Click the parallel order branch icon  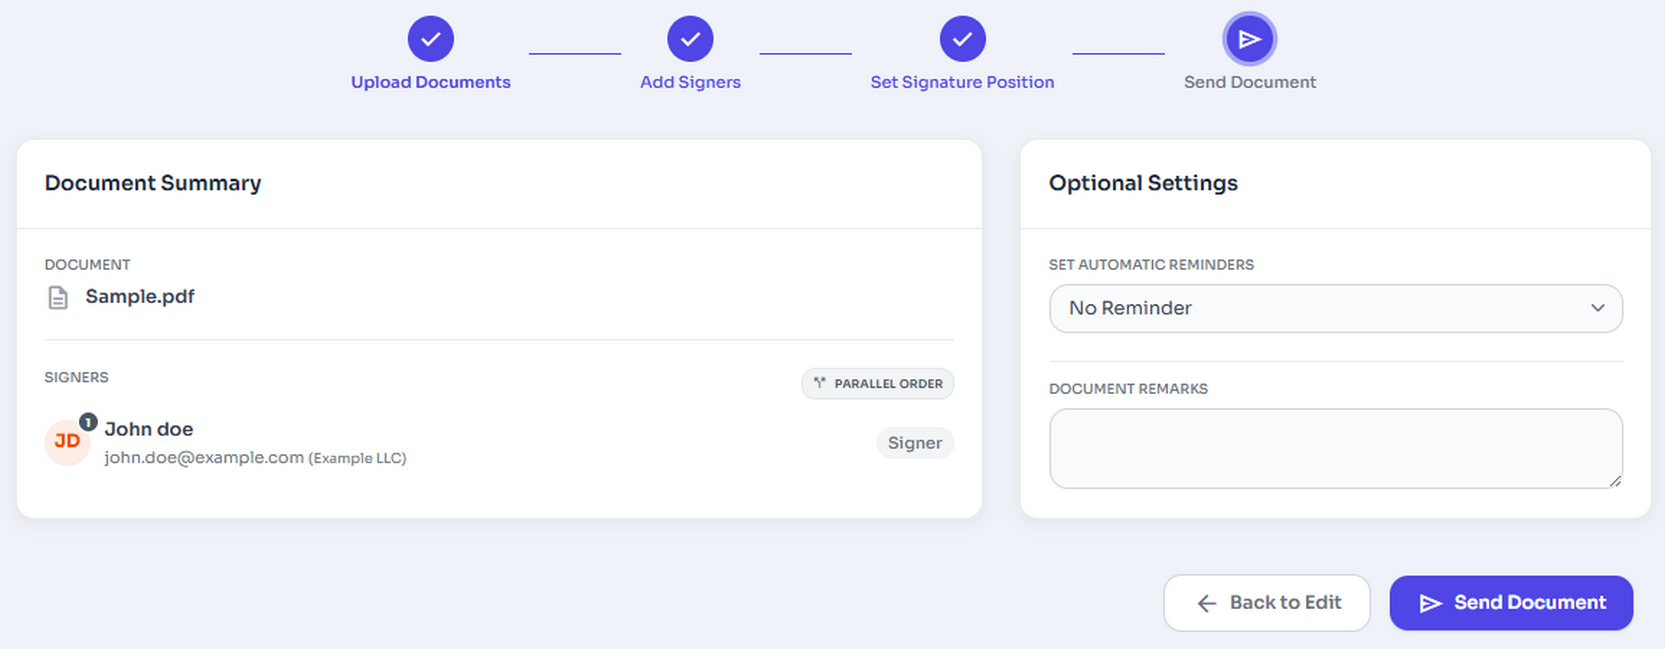820,383
